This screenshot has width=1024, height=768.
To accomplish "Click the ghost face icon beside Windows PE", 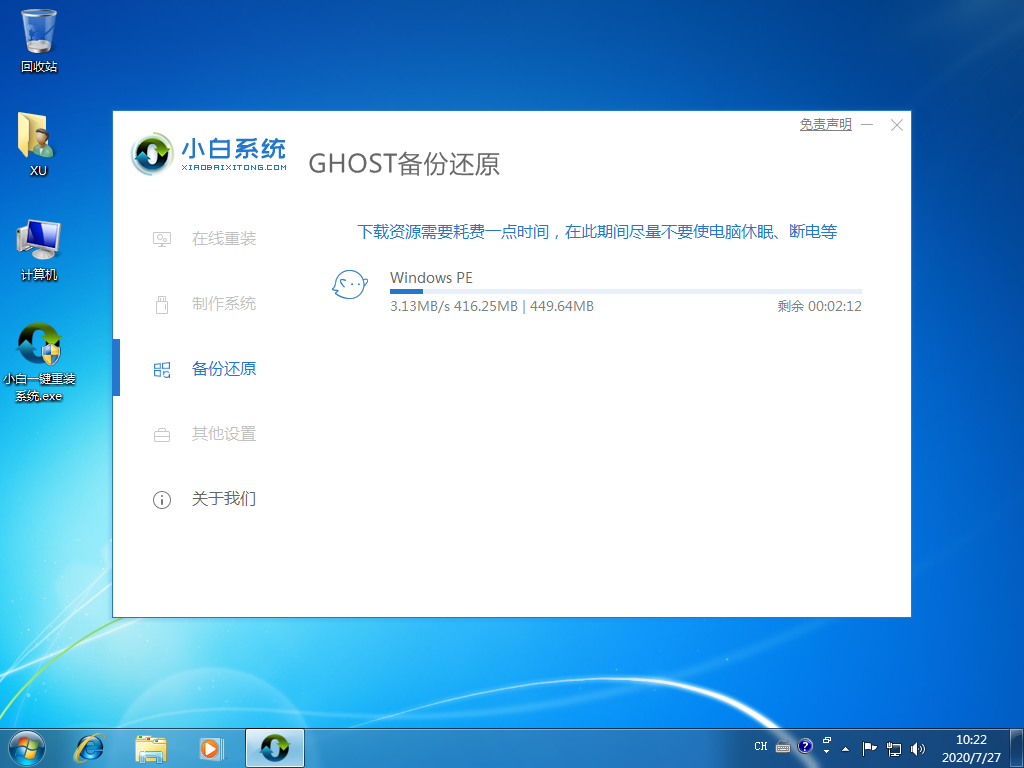I will point(350,285).
